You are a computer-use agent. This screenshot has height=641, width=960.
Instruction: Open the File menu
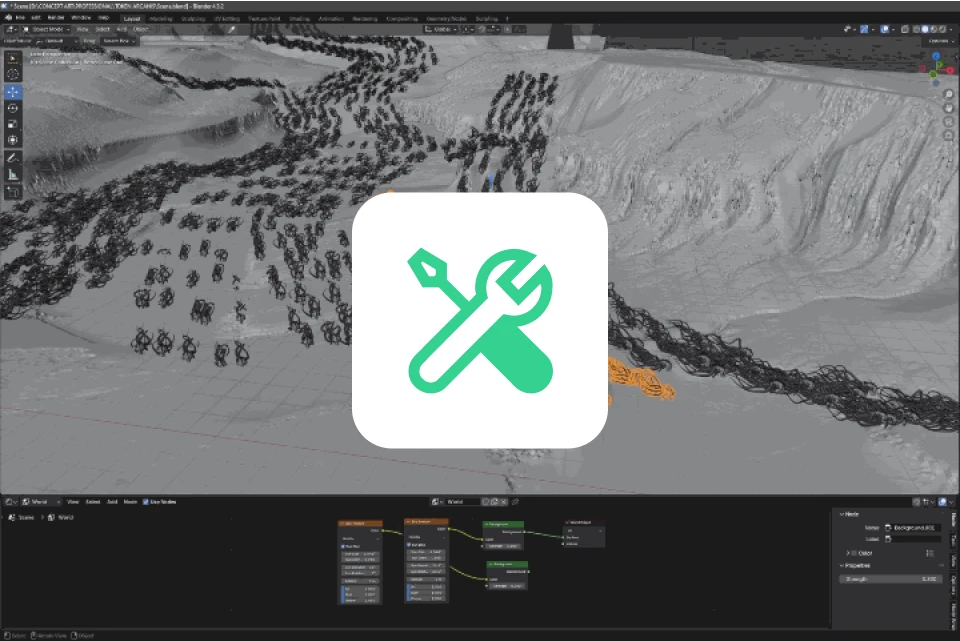(x=20, y=18)
